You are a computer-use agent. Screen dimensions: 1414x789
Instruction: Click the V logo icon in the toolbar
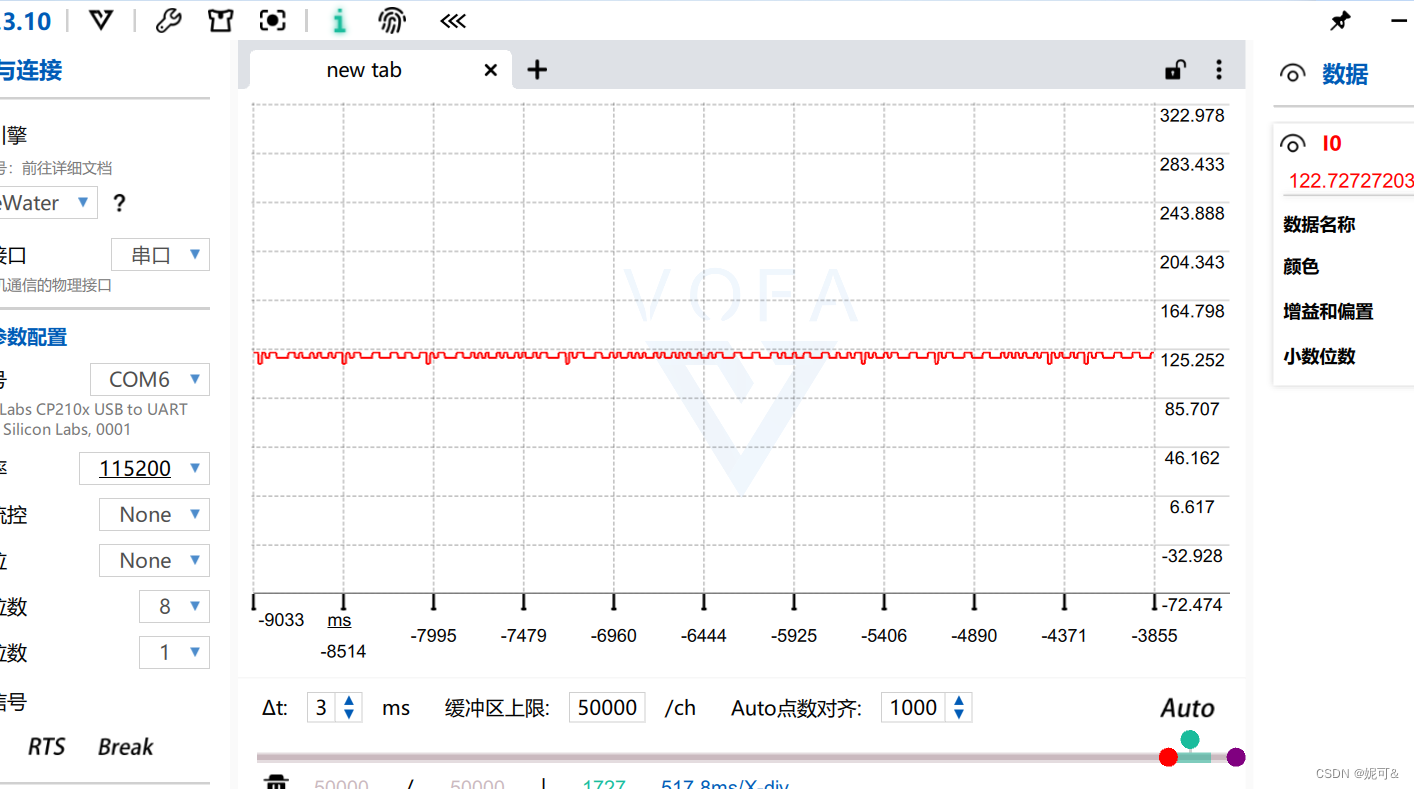(100, 20)
